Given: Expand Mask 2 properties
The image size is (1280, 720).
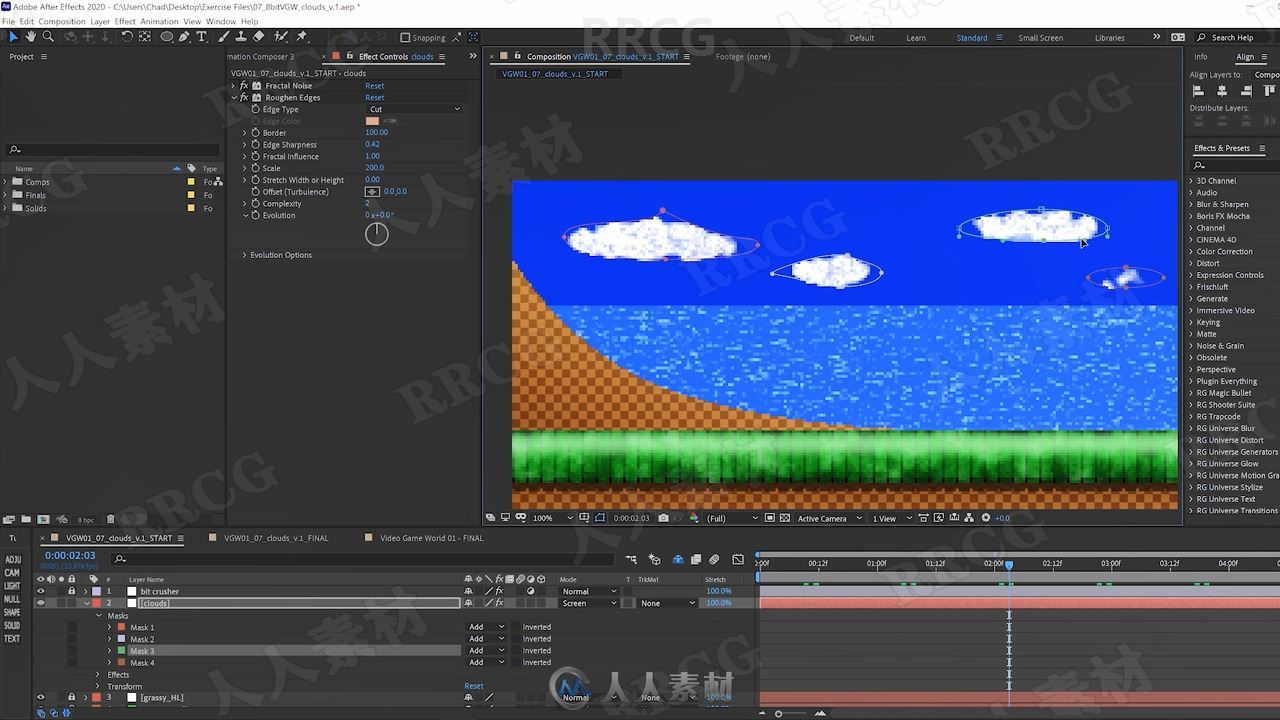Looking at the screenshot, I should click(109, 639).
